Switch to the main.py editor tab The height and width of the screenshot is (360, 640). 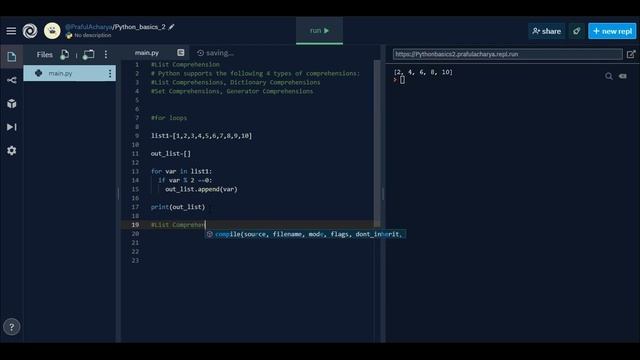click(147, 53)
